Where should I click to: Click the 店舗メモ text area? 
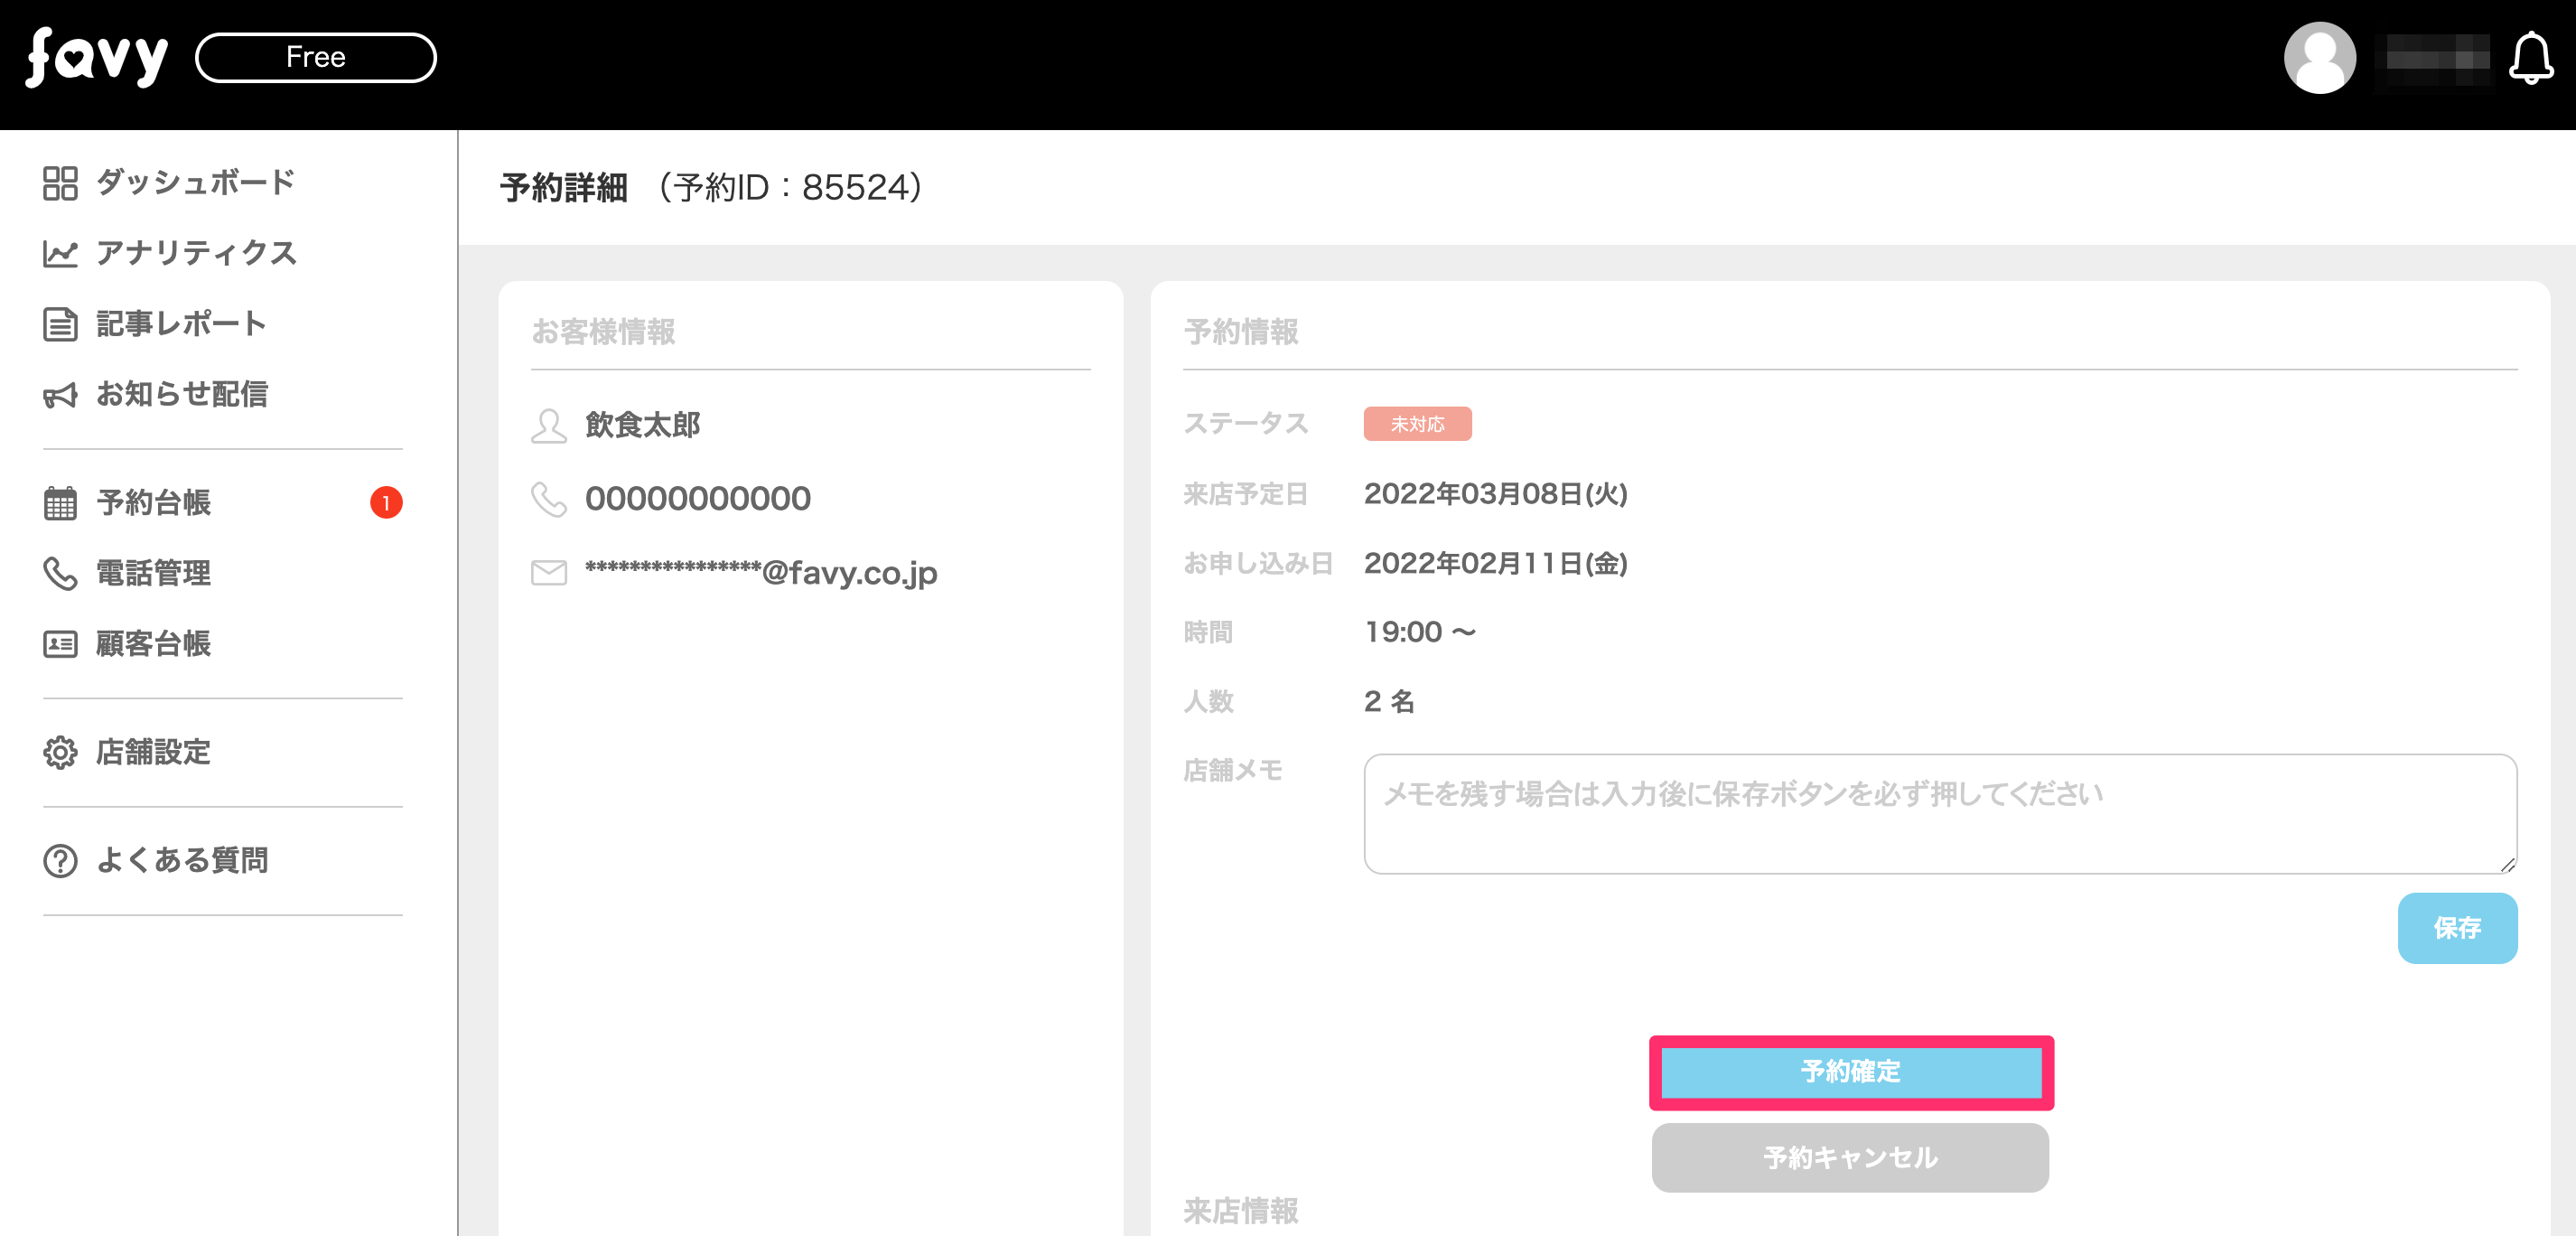coord(1939,814)
